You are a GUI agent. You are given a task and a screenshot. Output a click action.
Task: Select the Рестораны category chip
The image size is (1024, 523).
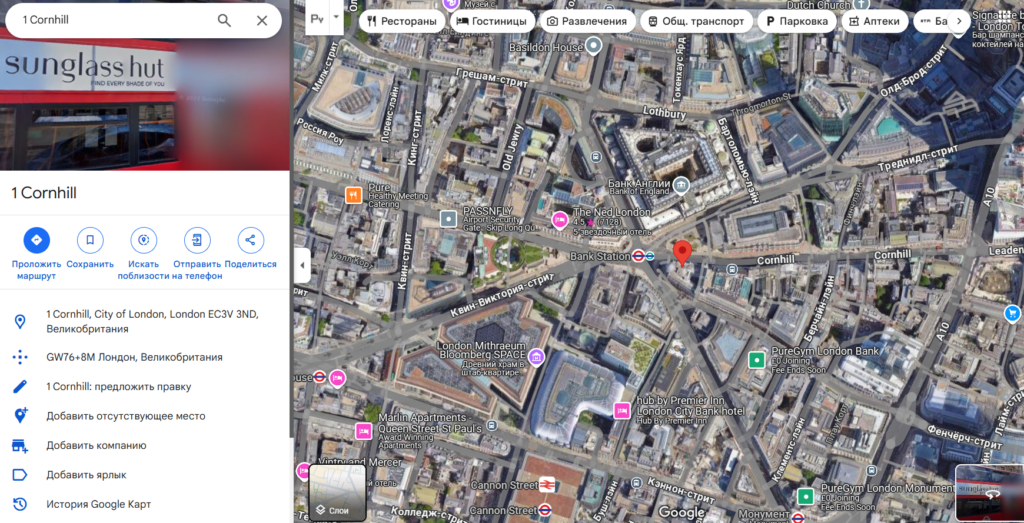pos(402,21)
